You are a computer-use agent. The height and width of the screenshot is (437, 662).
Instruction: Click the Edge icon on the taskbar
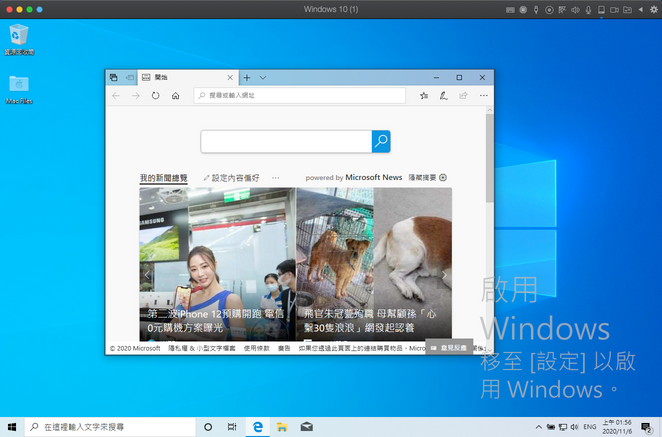click(258, 427)
